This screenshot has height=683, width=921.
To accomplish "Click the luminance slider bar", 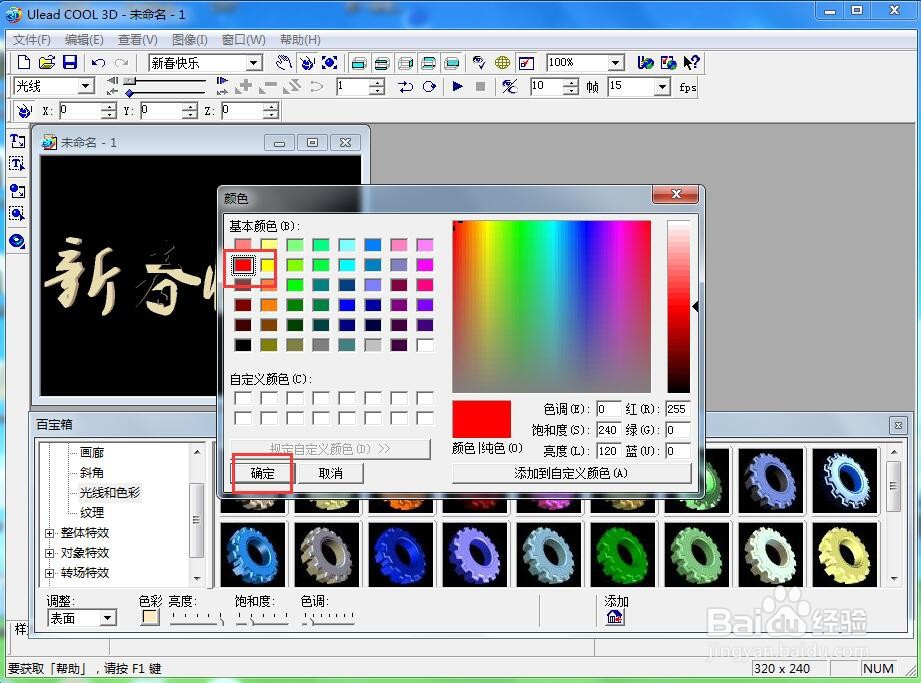I will 678,307.
